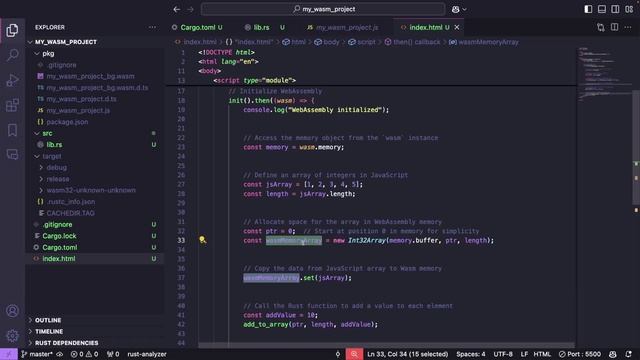640x360 pixels.
Task: Close the index.html tab
Action: (x=457, y=27)
